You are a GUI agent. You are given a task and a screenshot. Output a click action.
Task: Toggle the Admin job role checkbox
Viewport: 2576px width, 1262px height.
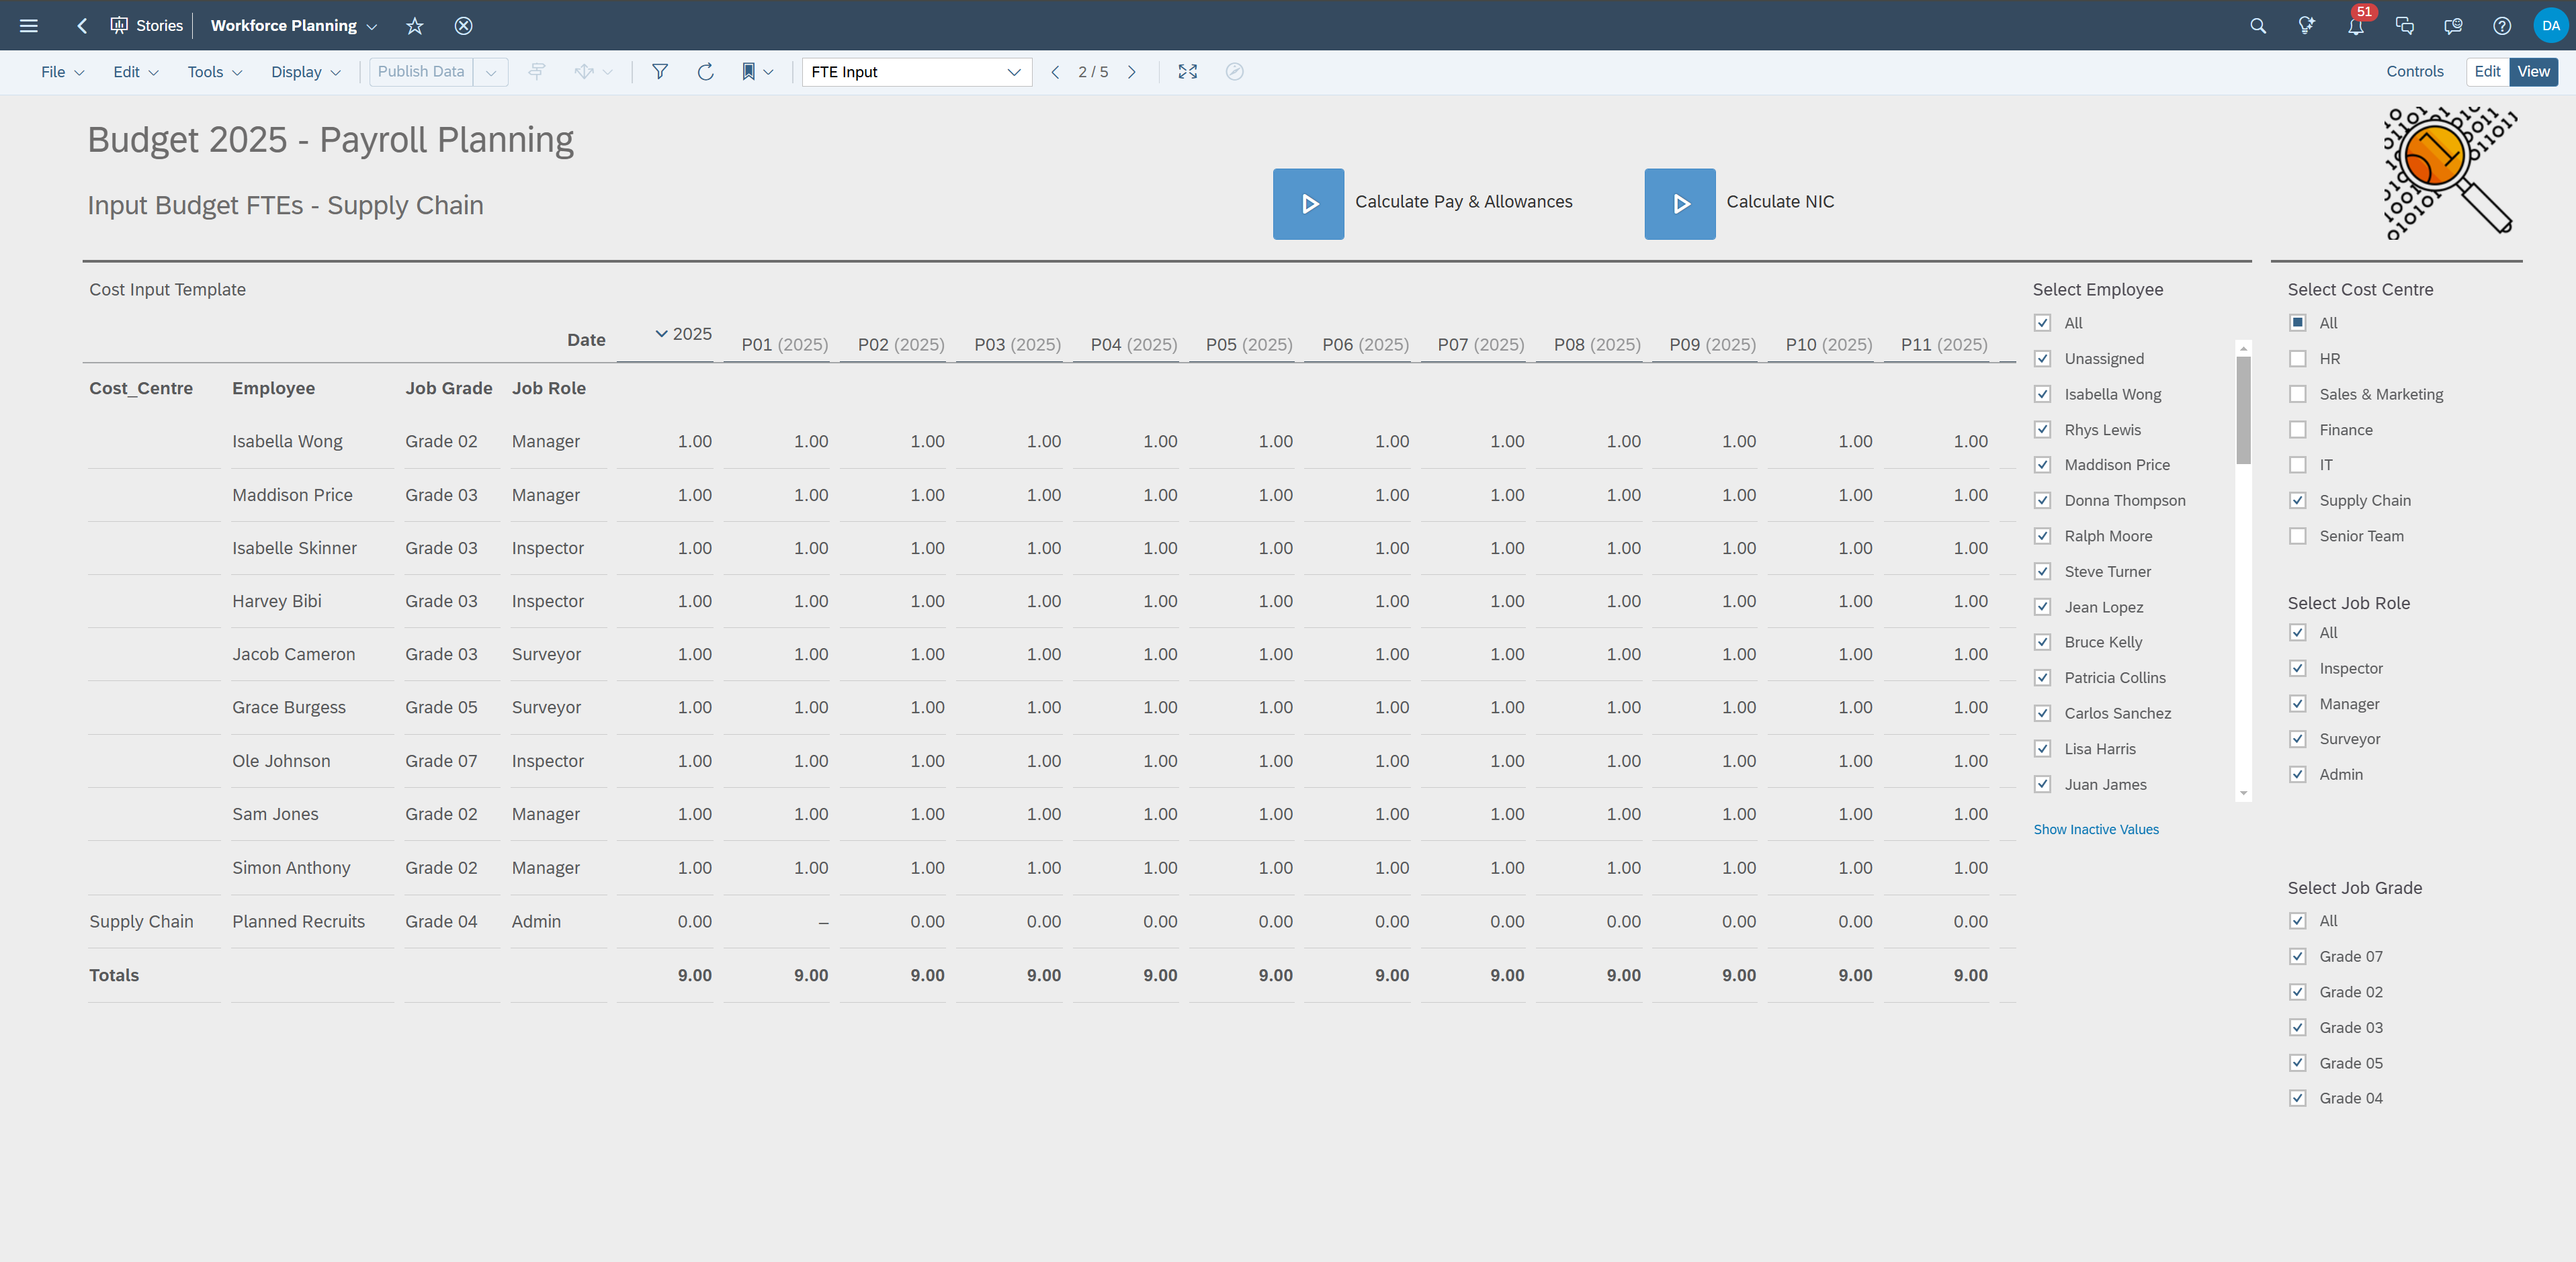(x=2298, y=774)
